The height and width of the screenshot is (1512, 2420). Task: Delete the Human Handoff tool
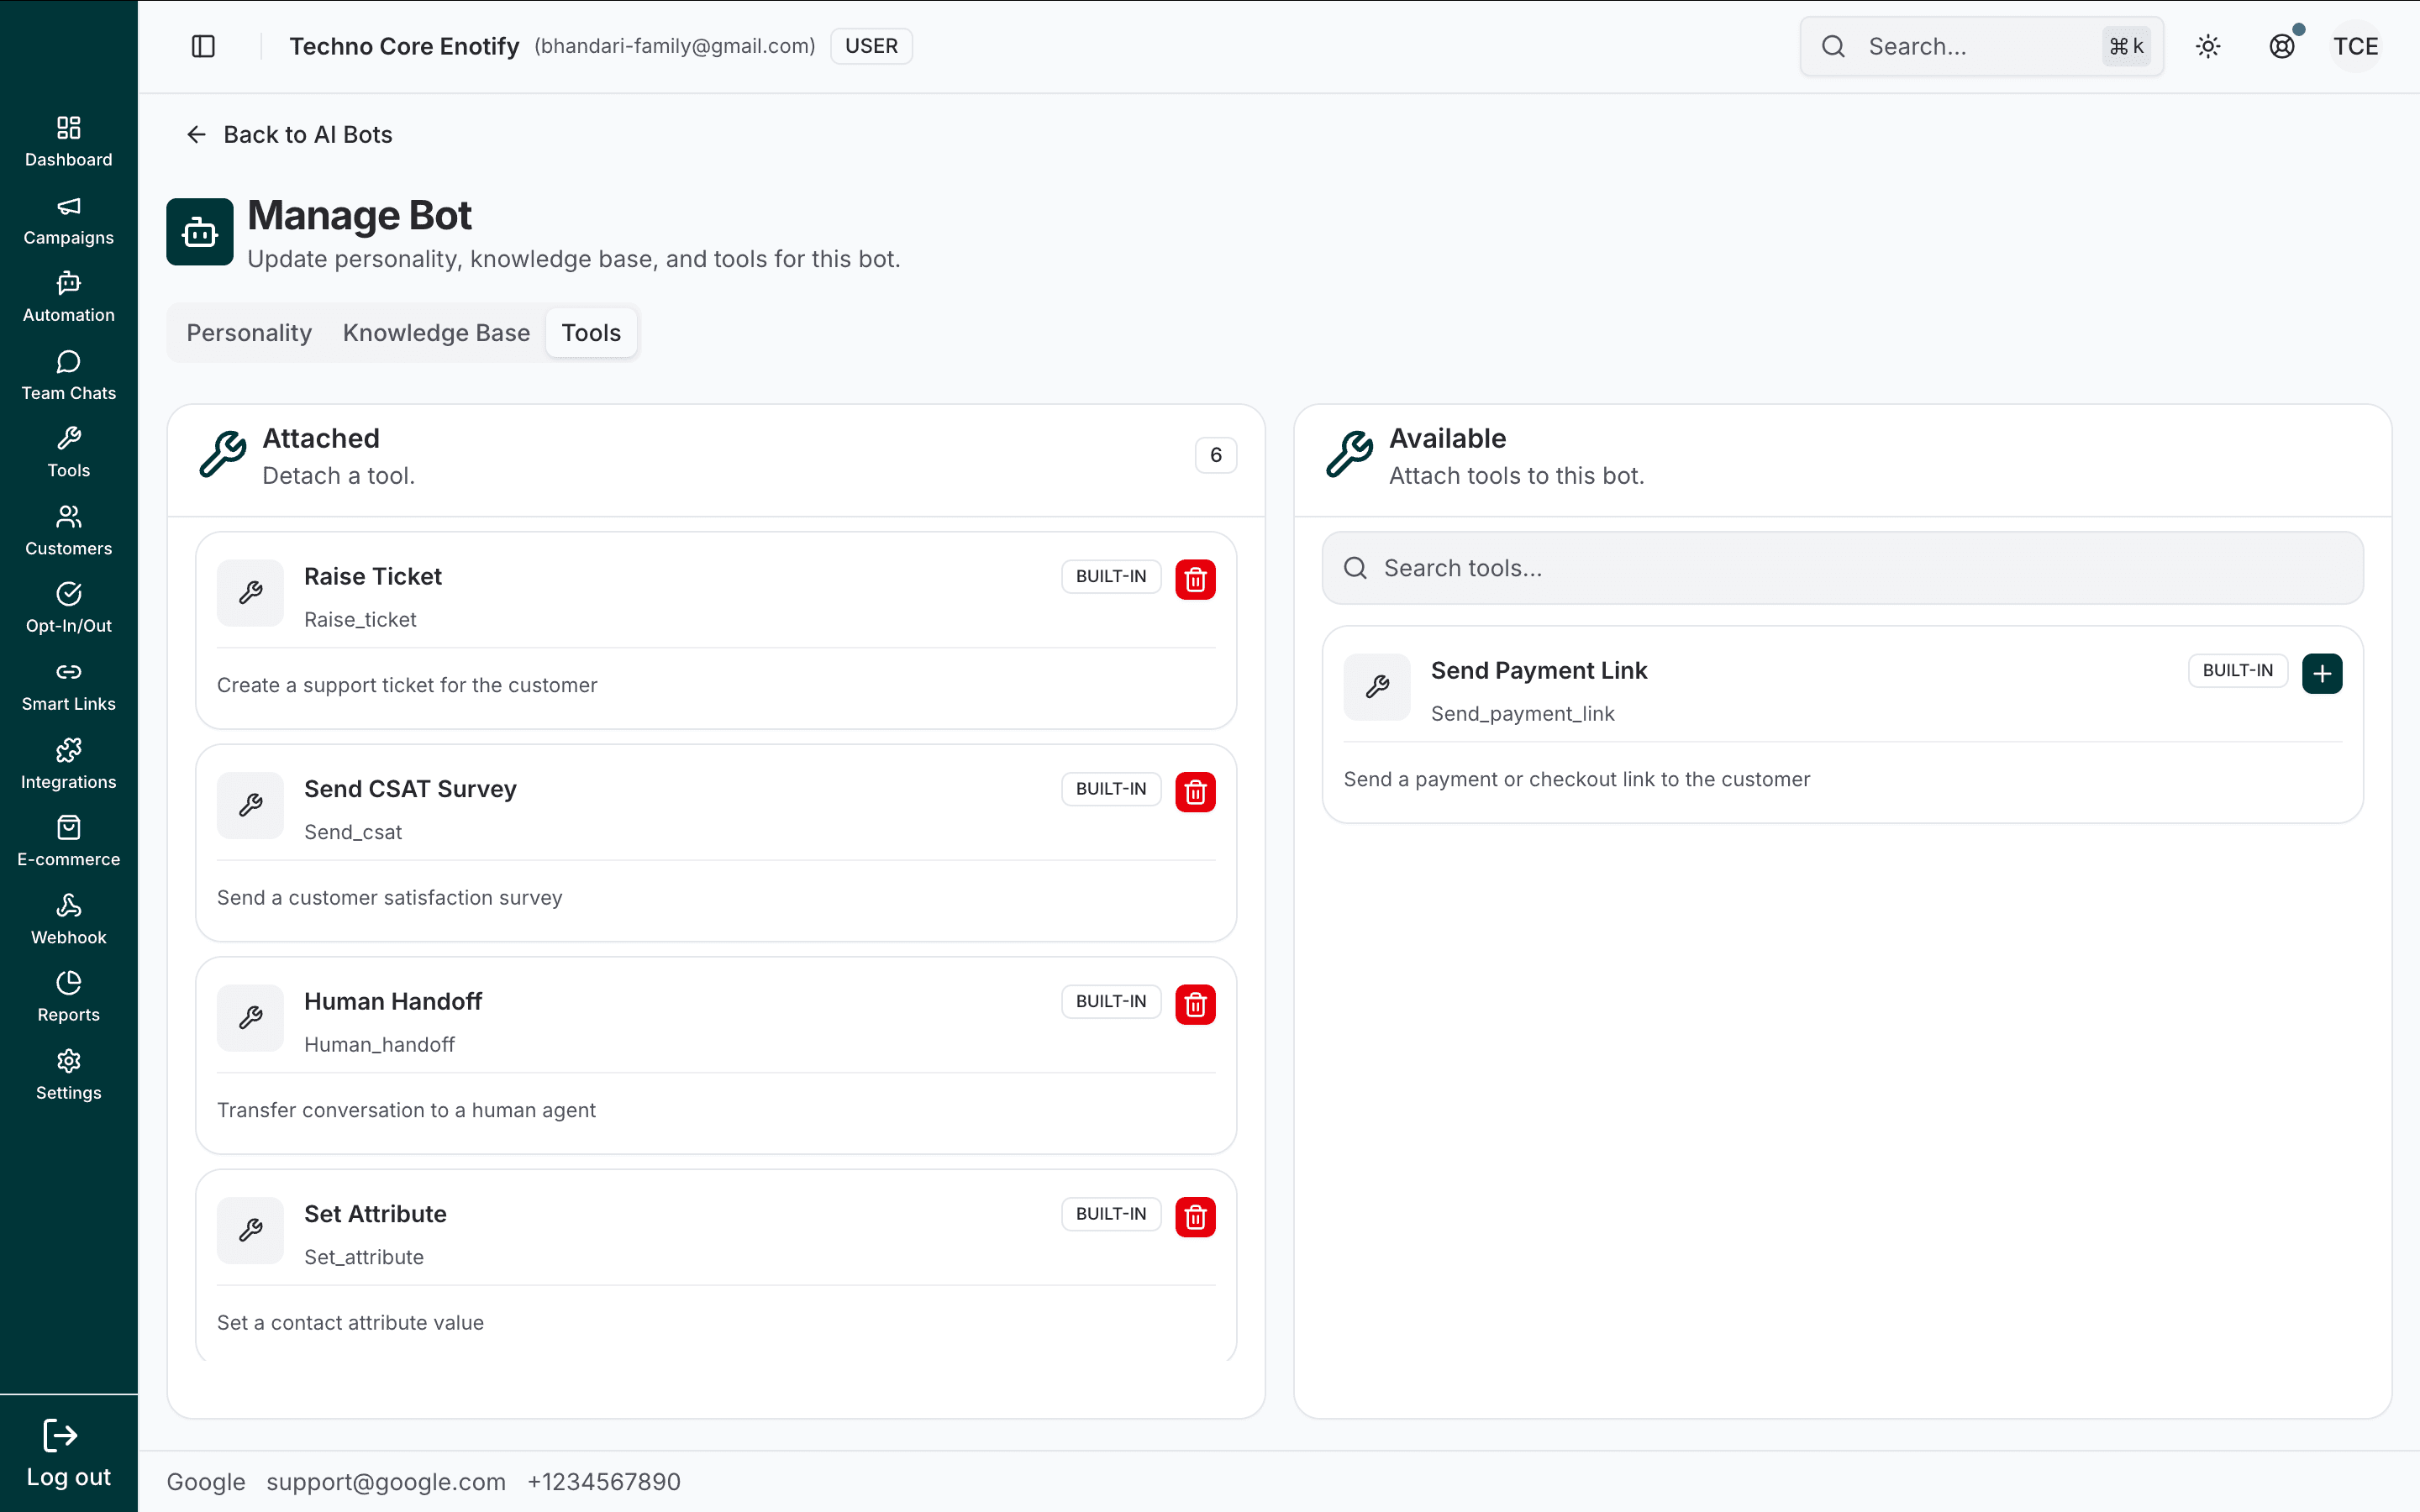coord(1195,1004)
